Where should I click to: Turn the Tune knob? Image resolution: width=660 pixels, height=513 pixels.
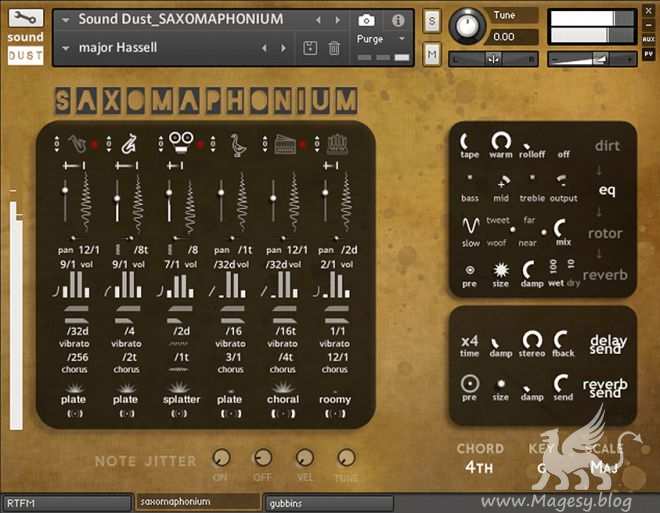[467, 26]
